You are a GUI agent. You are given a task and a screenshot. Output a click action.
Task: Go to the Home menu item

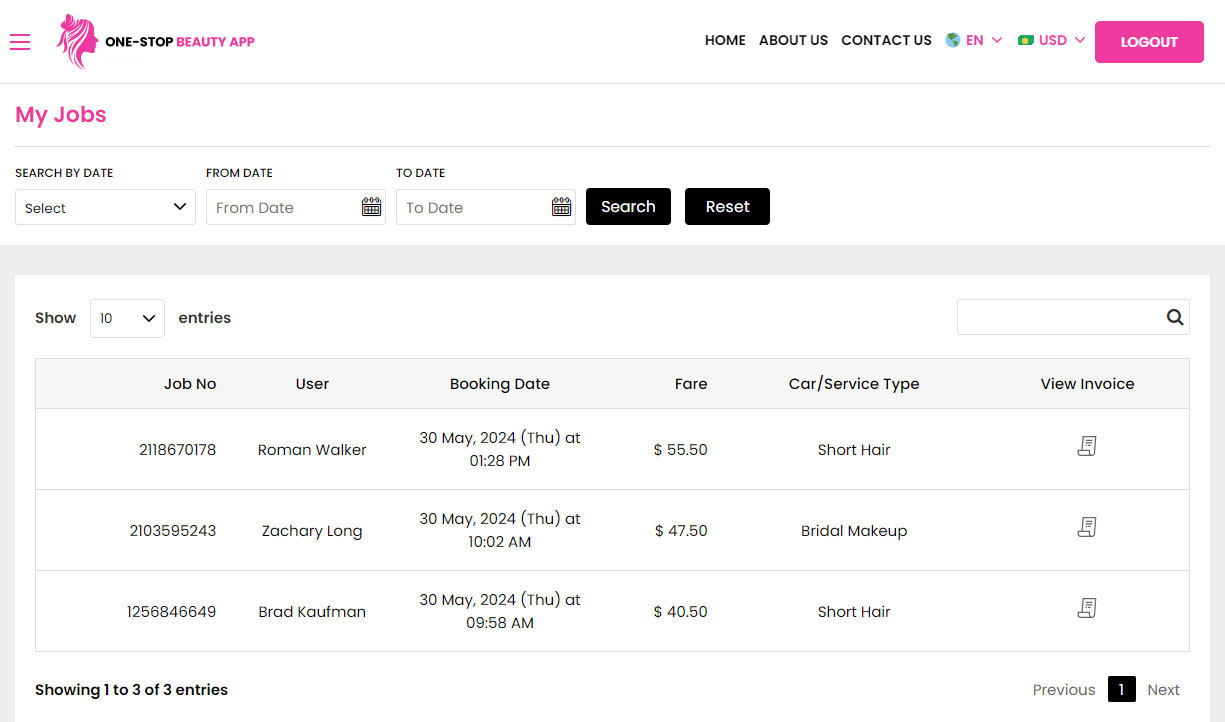pyautogui.click(x=725, y=40)
